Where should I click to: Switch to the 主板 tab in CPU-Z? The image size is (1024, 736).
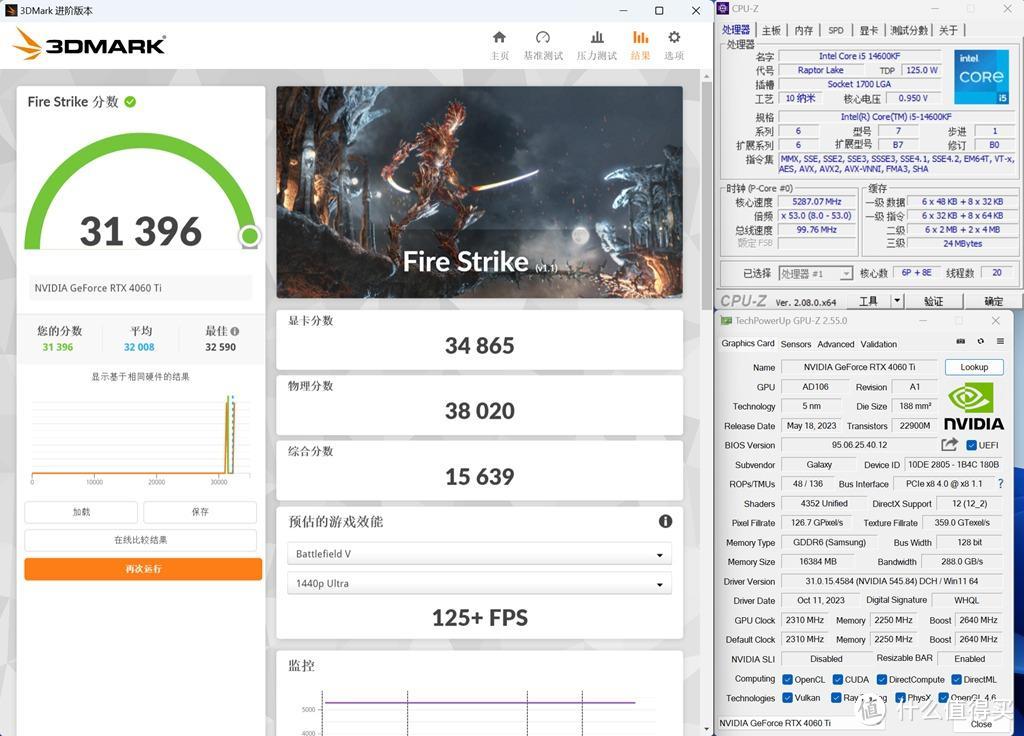771,30
